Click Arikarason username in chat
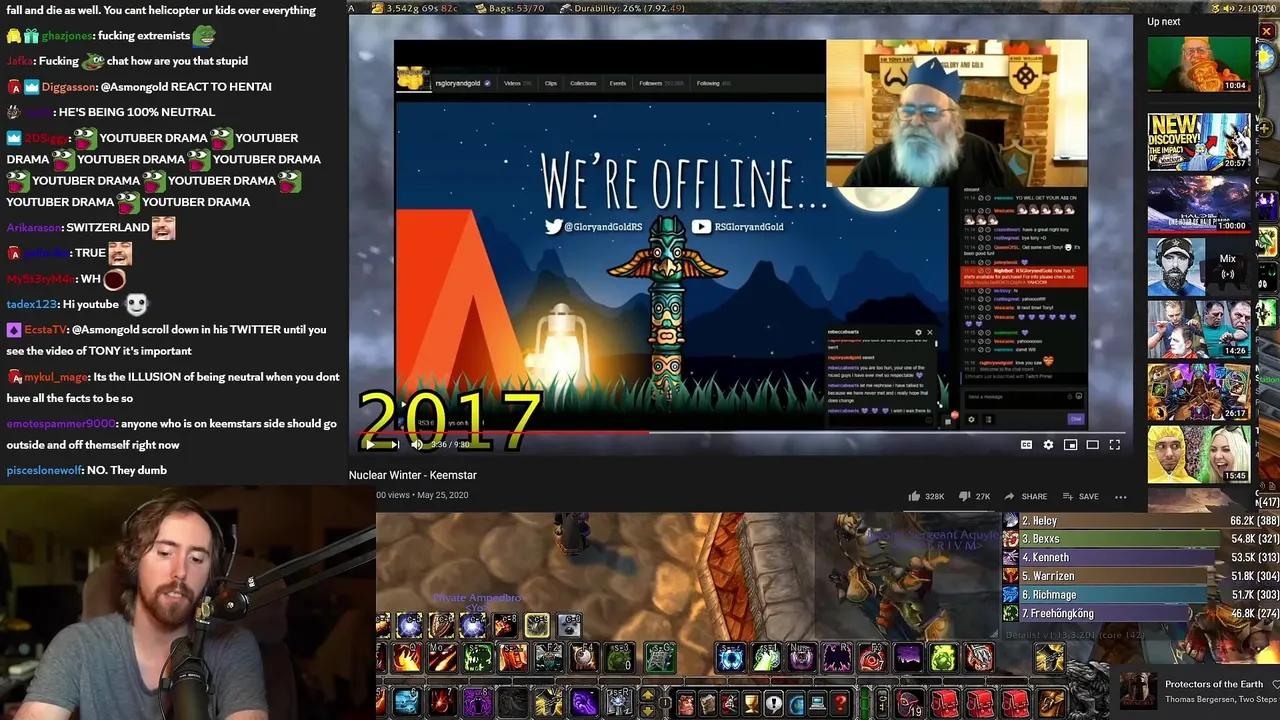The height and width of the screenshot is (720, 1280). 34,228
